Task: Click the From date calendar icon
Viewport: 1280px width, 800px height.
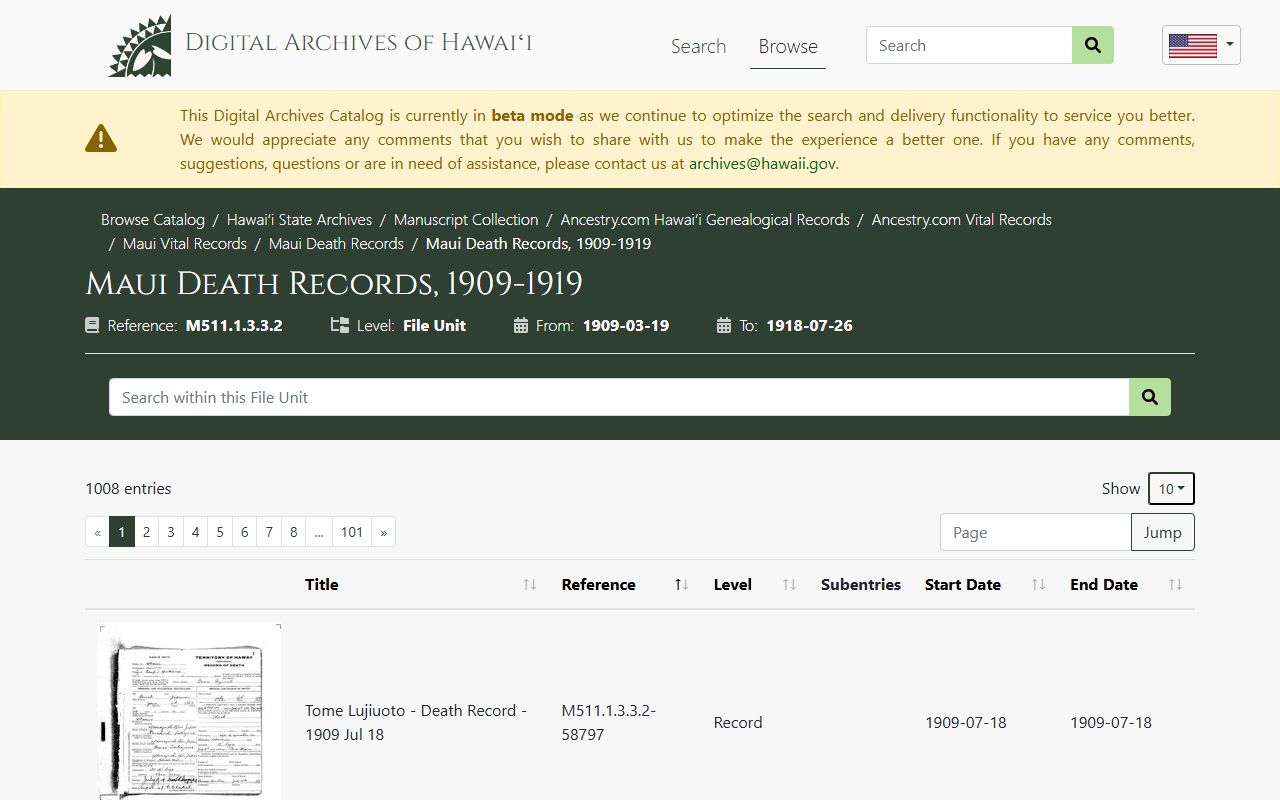Action: (521, 325)
